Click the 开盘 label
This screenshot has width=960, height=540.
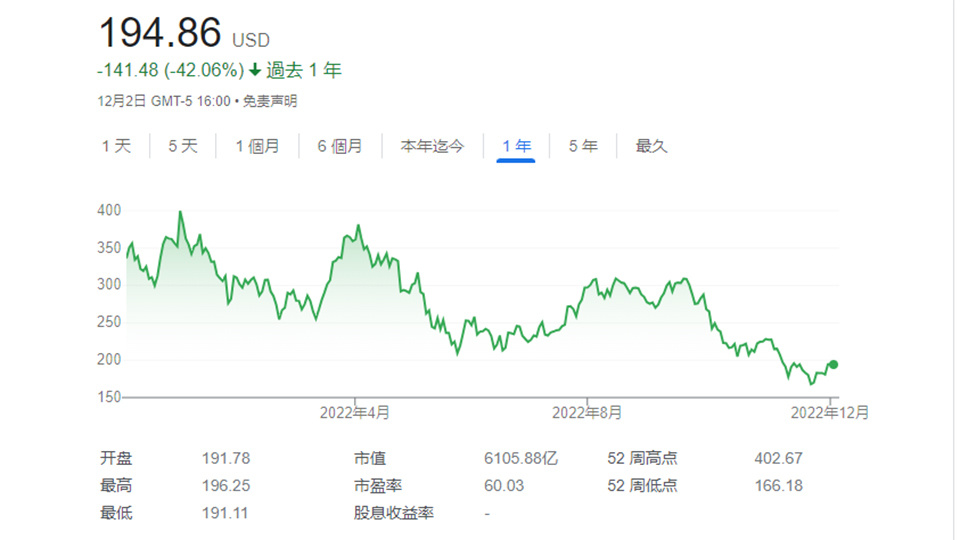(x=116, y=458)
